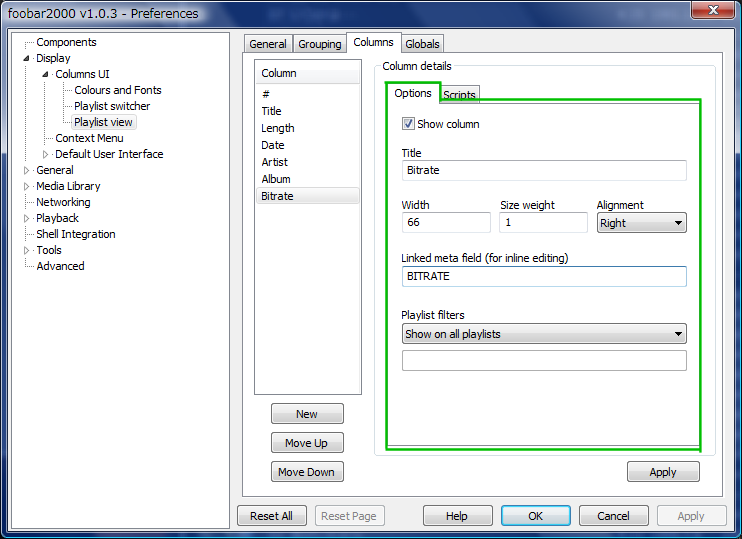Select Colours and Fonts page
The image size is (742, 539).
pos(118,90)
